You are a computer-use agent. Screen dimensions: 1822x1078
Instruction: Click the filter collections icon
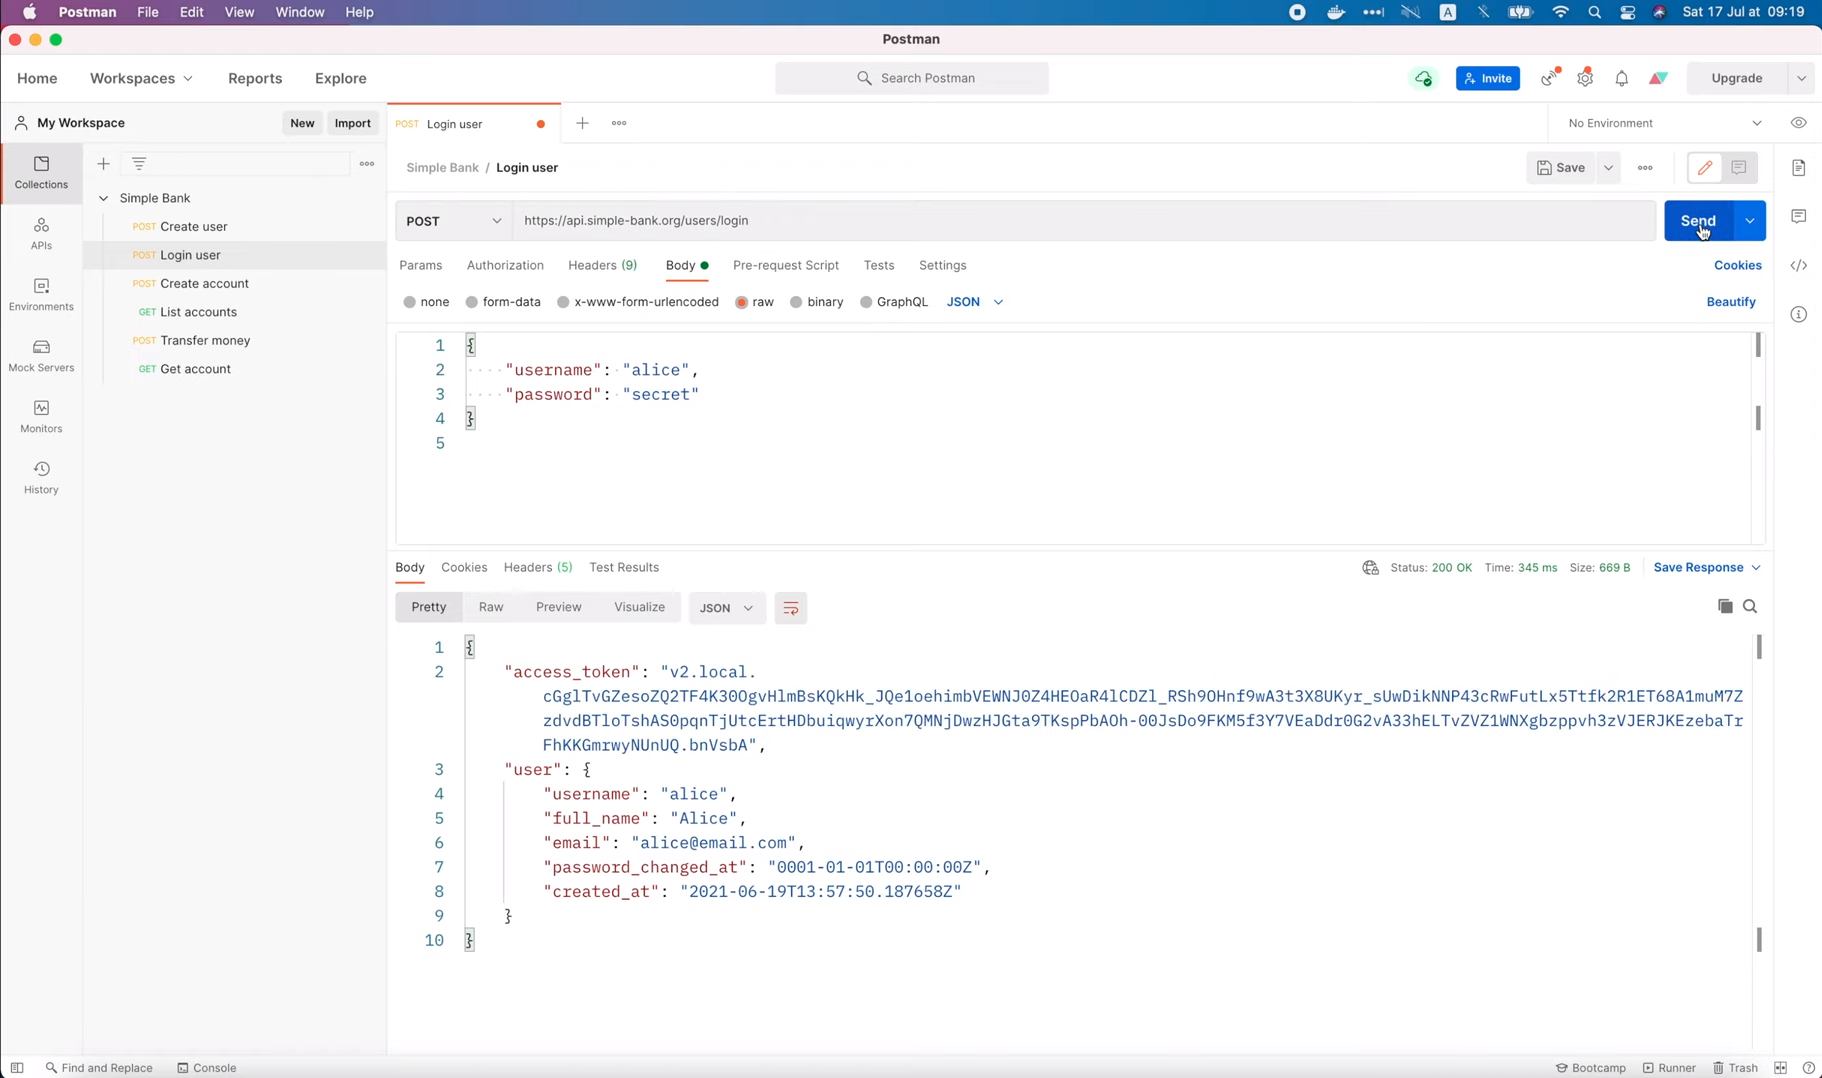click(x=139, y=164)
